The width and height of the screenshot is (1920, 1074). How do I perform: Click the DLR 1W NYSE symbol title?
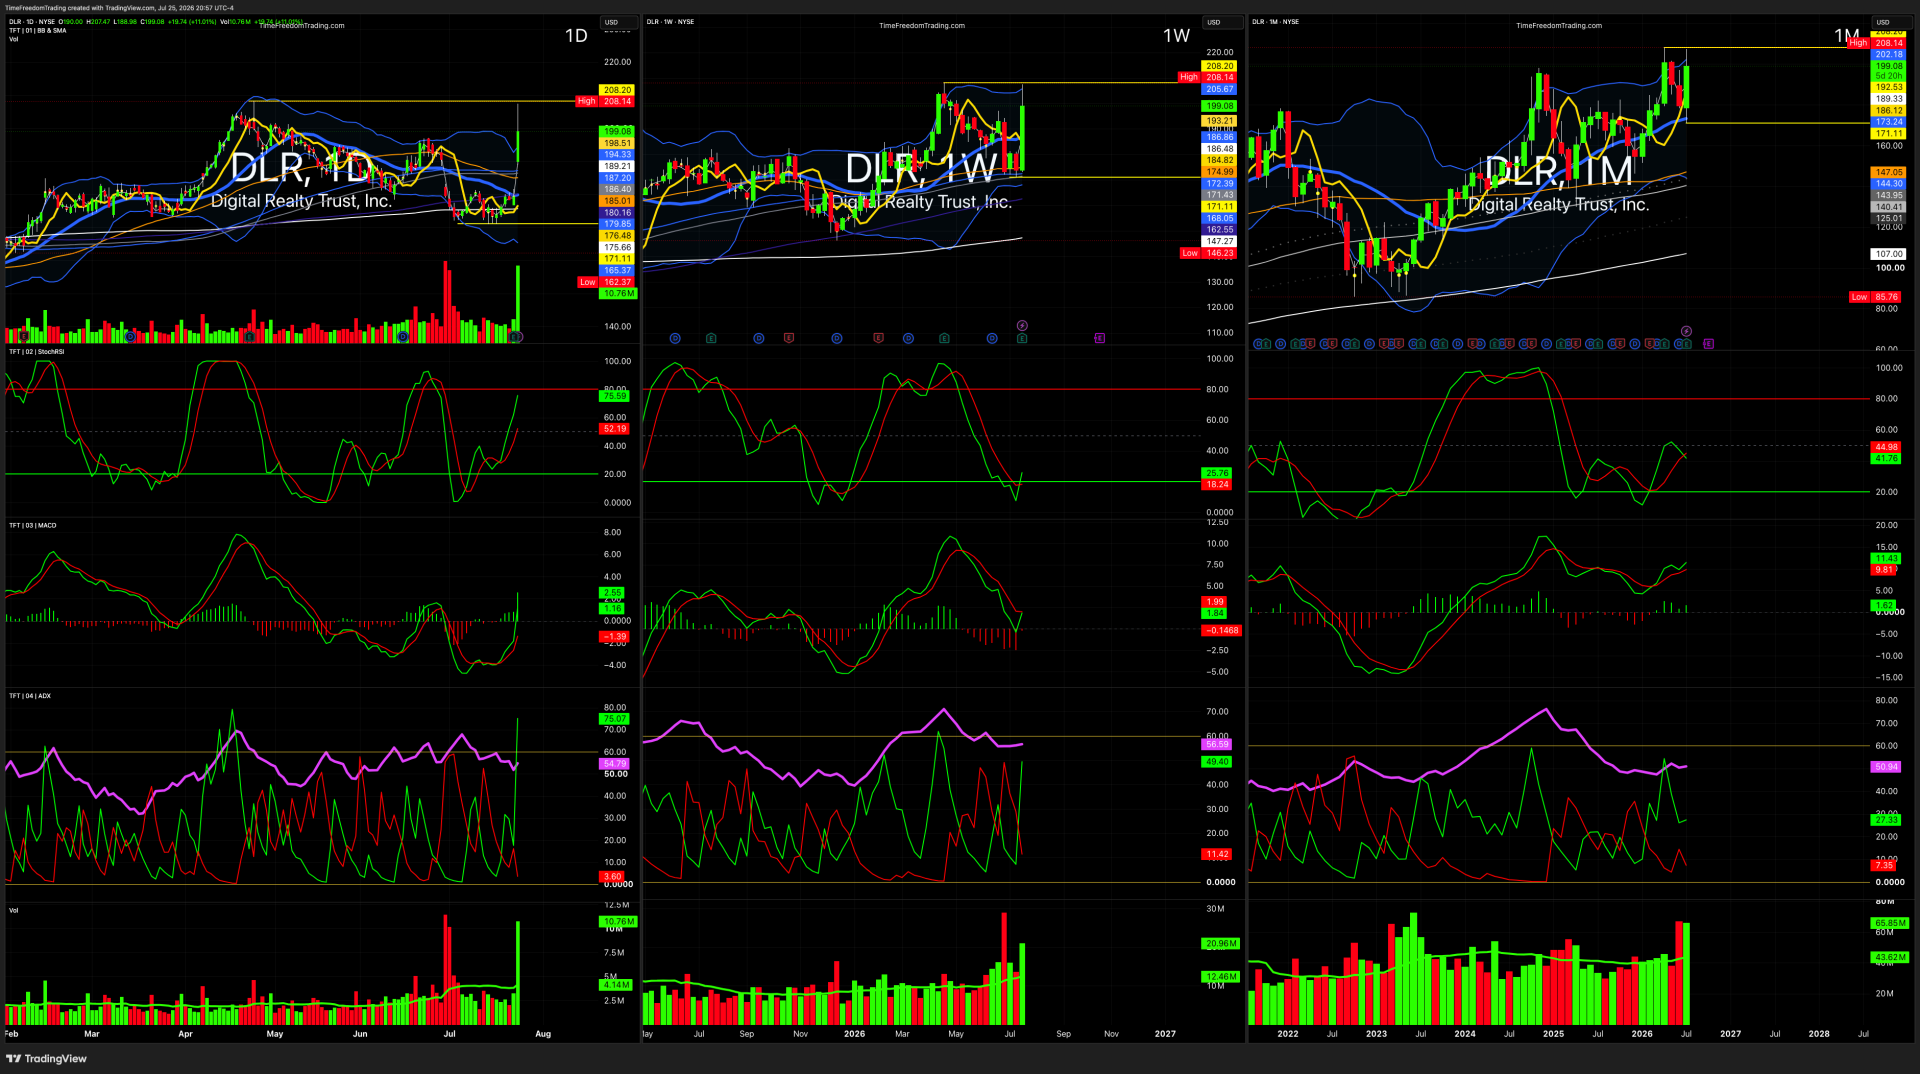pyautogui.click(x=670, y=21)
